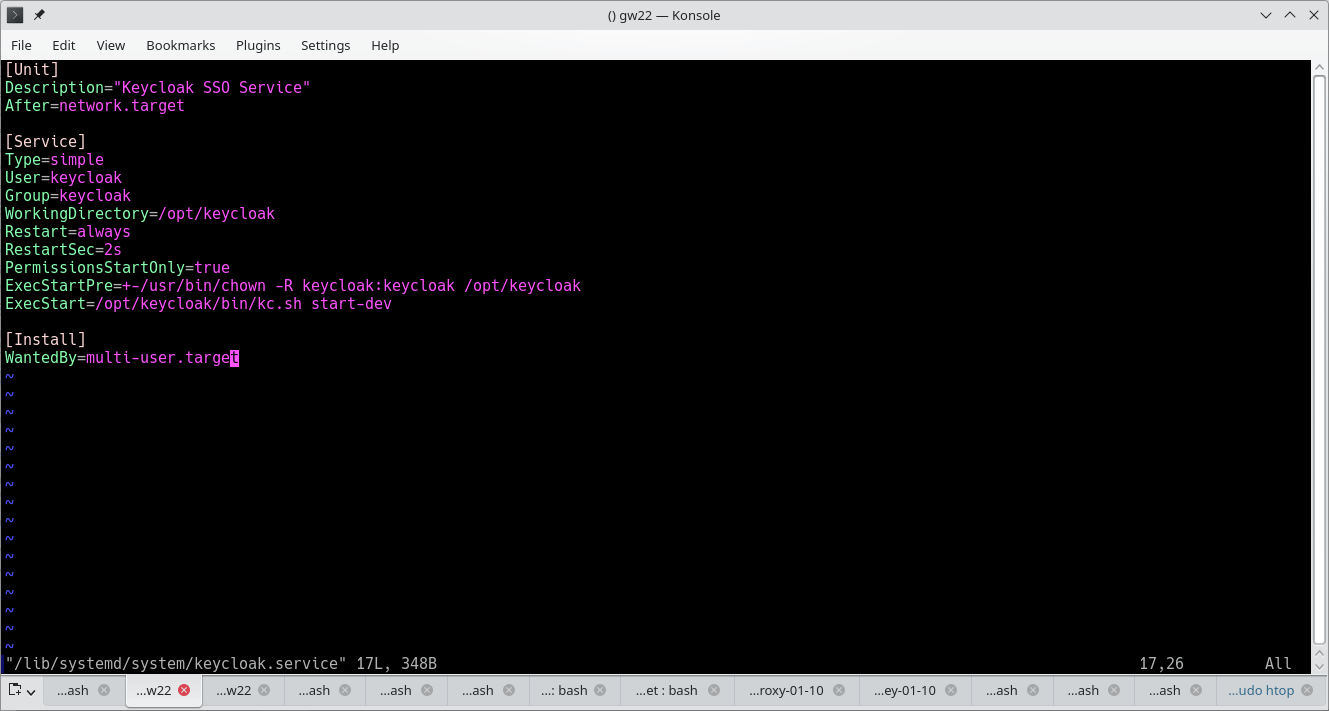Click the scrollbar up arrow
The width and height of the screenshot is (1329, 711).
click(x=1321, y=68)
